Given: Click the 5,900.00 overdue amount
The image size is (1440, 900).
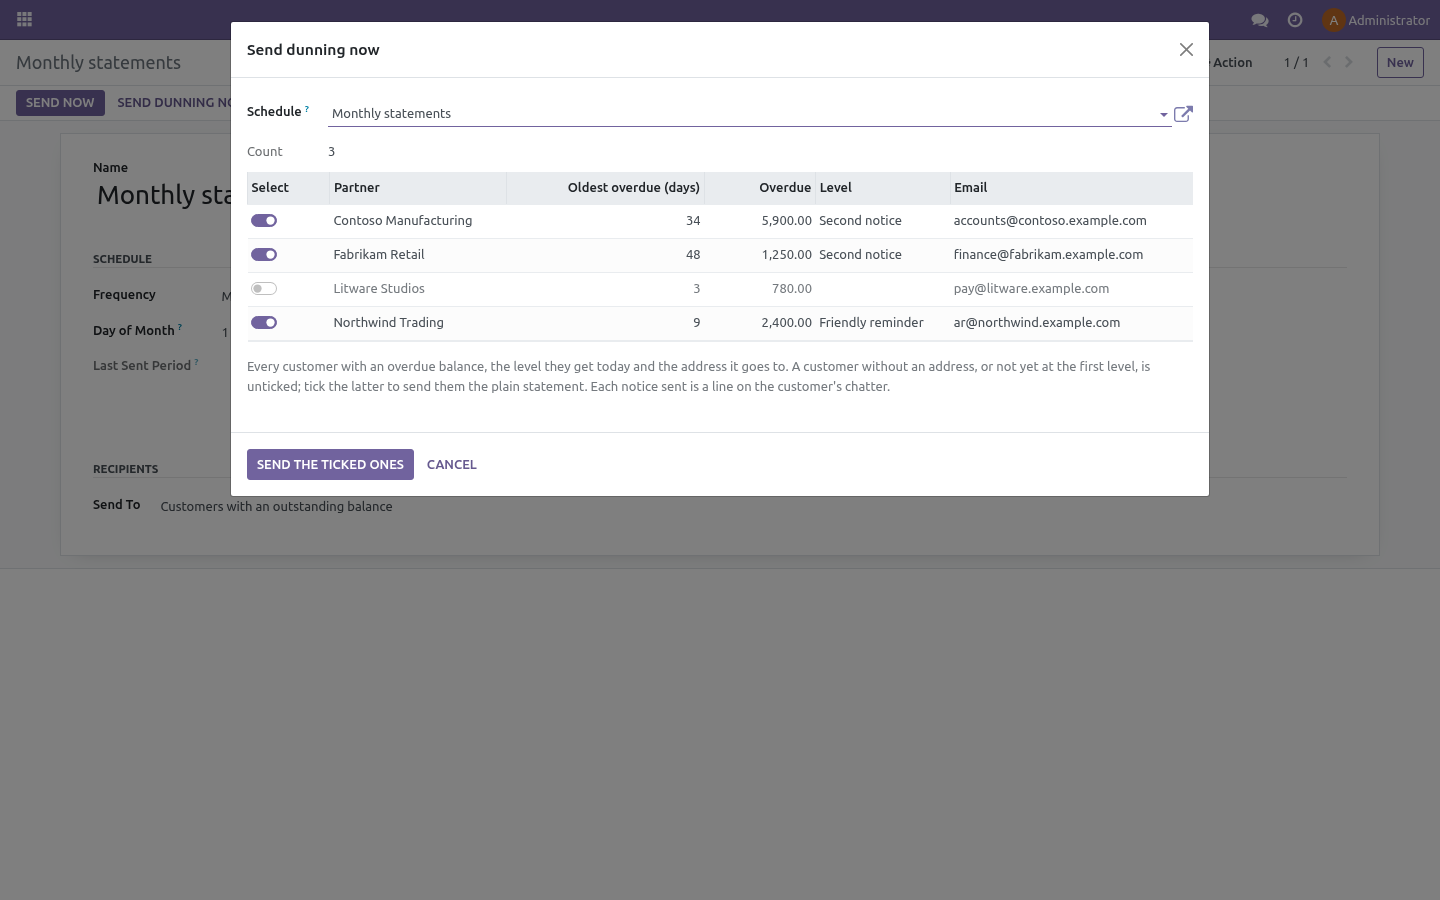Looking at the screenshot, I should (x=786, y=221).
